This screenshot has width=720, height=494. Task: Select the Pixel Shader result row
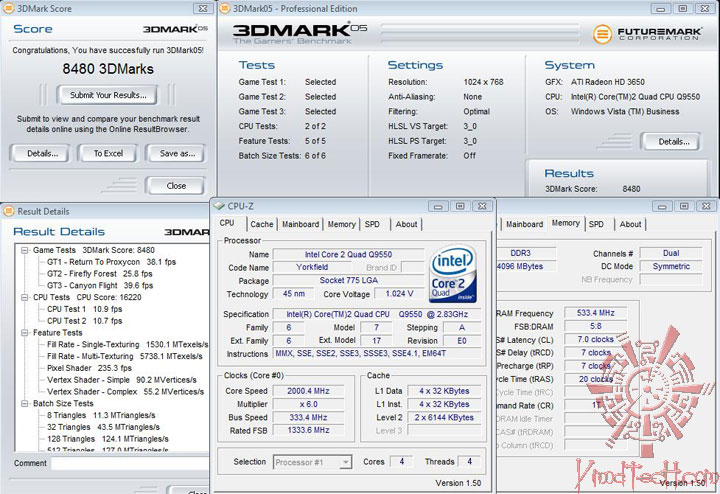point(89,368)
